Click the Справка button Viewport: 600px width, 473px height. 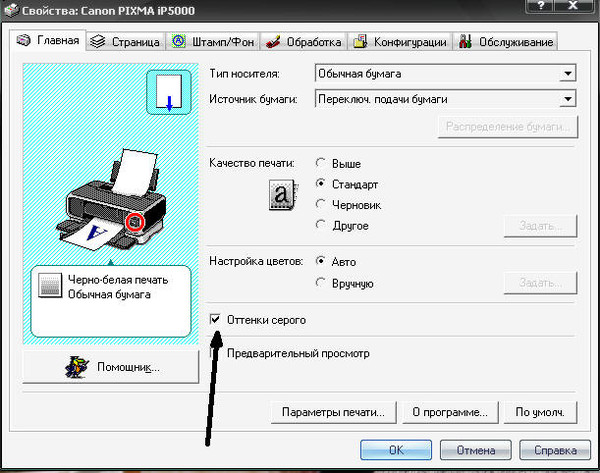555,450
